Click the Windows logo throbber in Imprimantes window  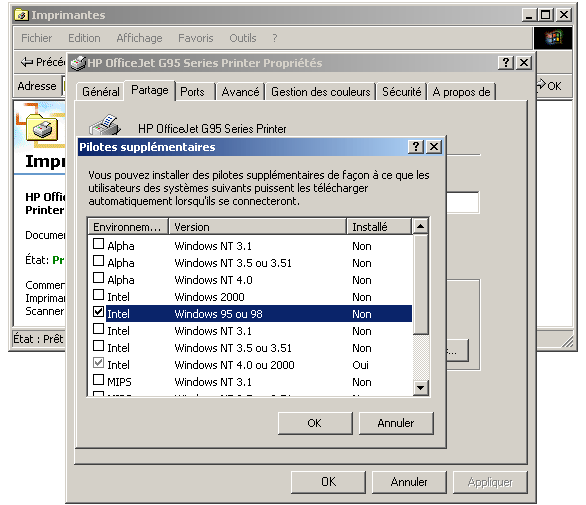click(553, 38)
